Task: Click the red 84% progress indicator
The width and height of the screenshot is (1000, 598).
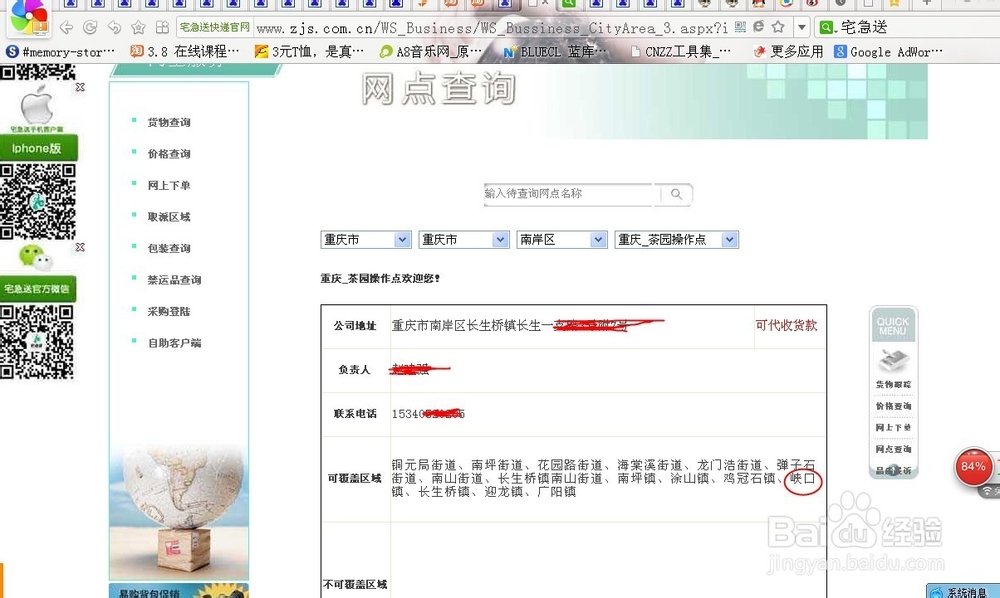Action: coord(971,466)
